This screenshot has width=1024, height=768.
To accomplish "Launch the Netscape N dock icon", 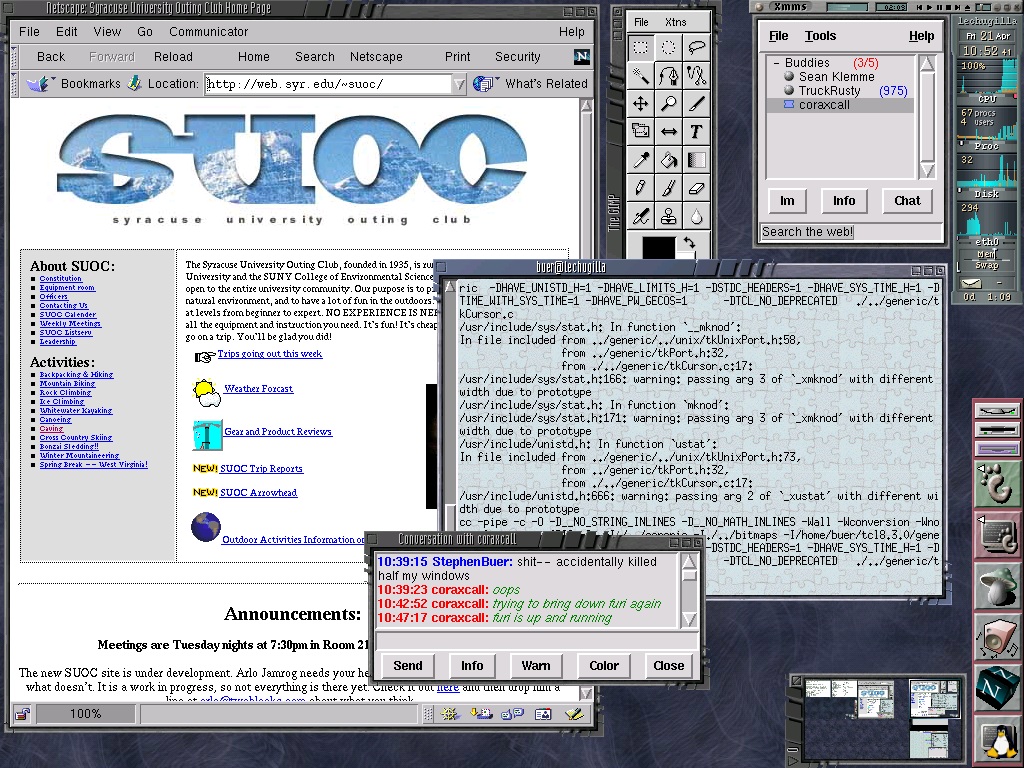I will (997, 688).
